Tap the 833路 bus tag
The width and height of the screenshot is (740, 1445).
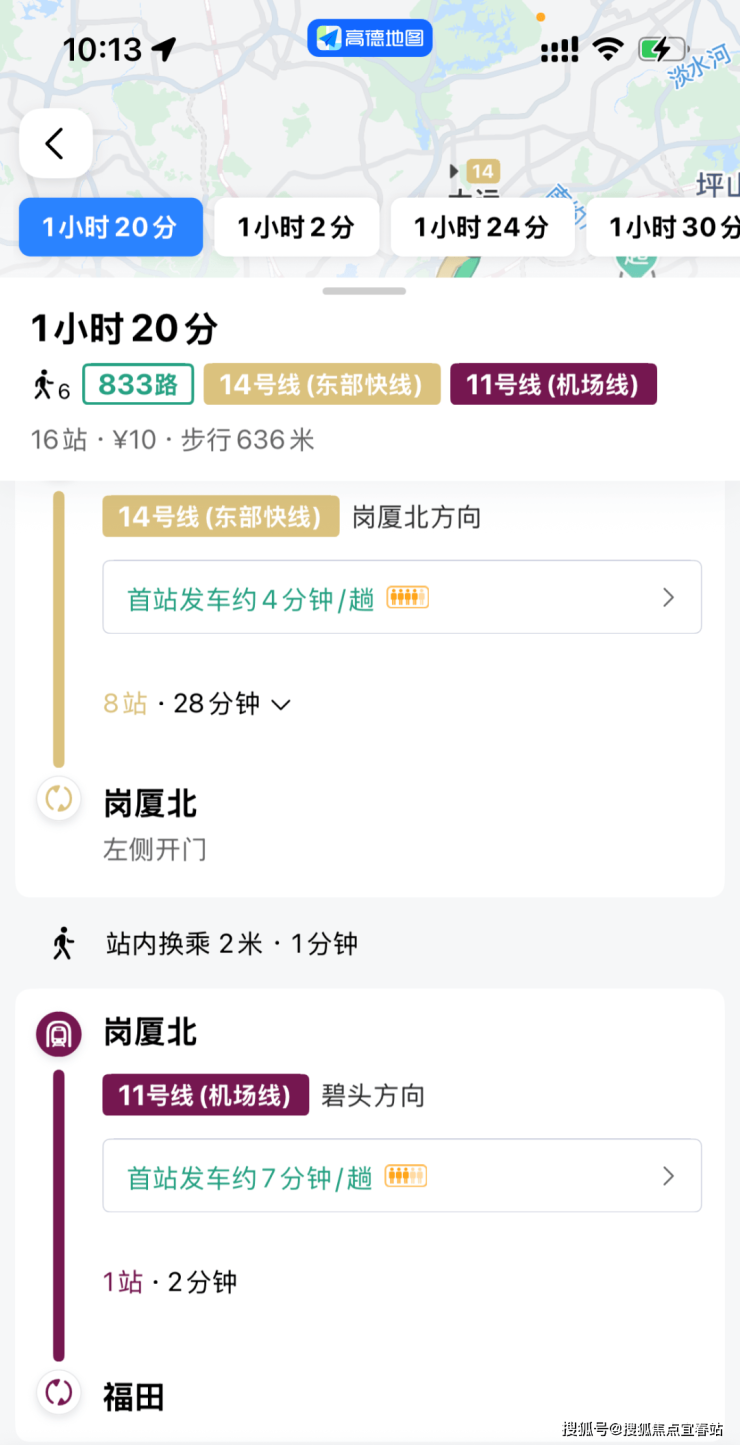138,385
